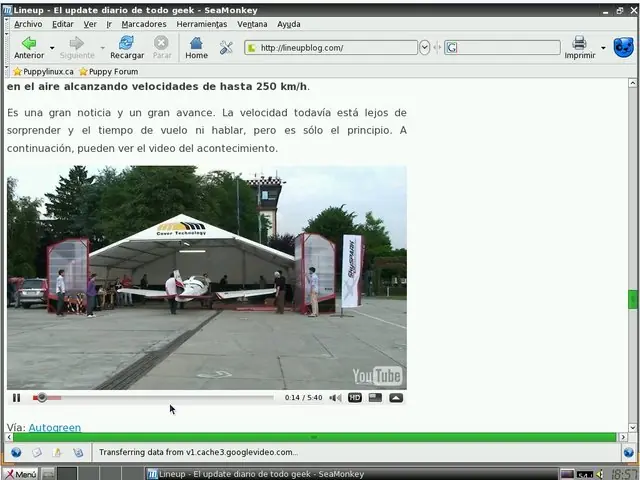The image size is (640, 480).
Task: Open the Anterior history dropdown arrow
Action: click(x=52, y=48)
